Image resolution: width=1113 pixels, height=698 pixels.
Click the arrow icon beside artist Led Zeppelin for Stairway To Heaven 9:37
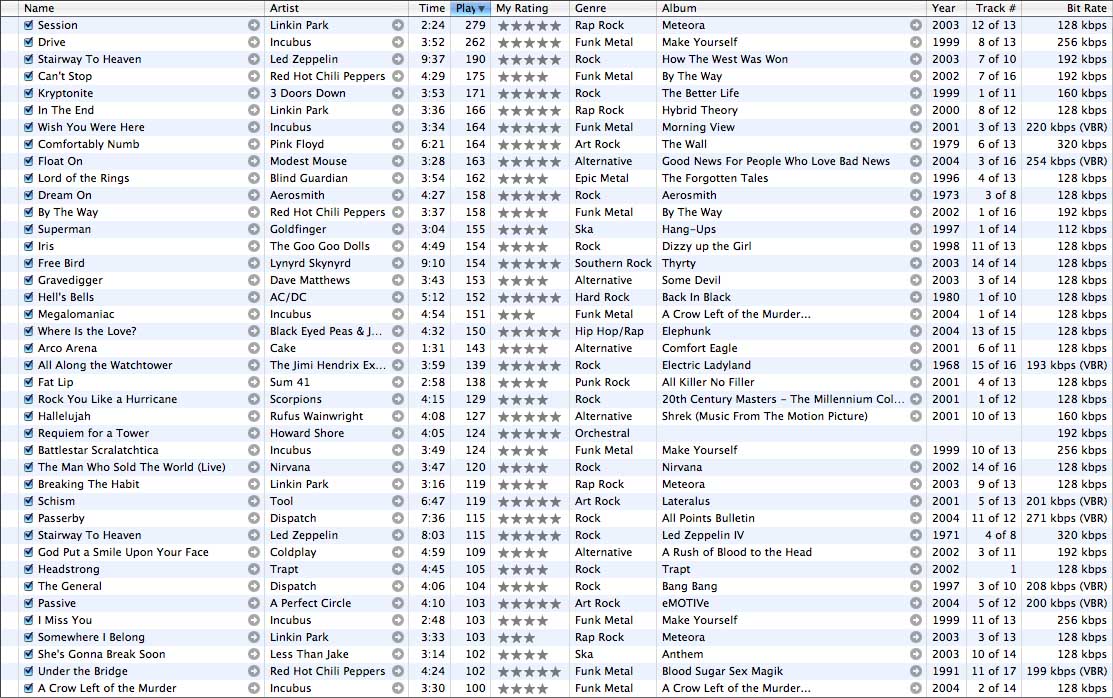tap(398, 59)
